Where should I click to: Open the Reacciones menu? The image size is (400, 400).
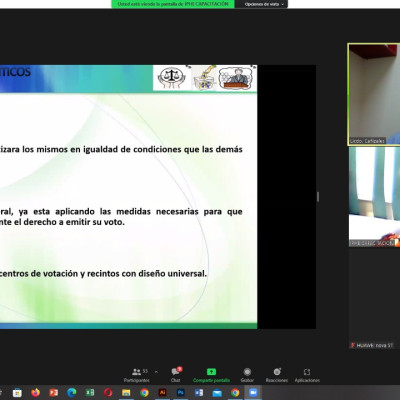(x=277, y=375)
